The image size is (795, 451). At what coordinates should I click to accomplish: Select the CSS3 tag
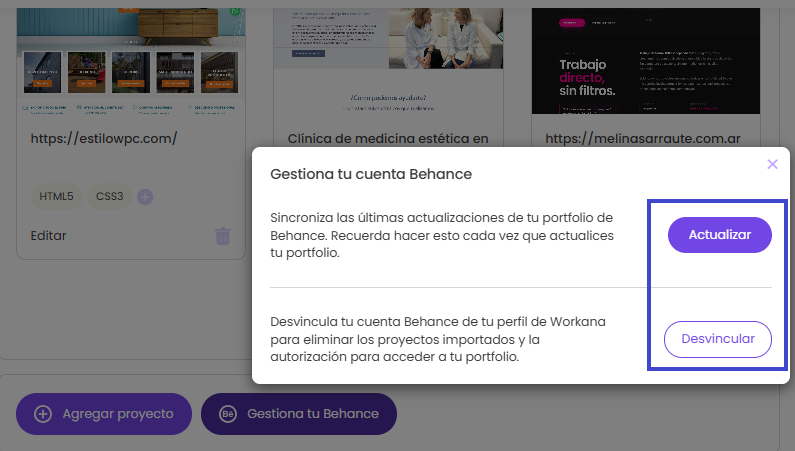110,196
